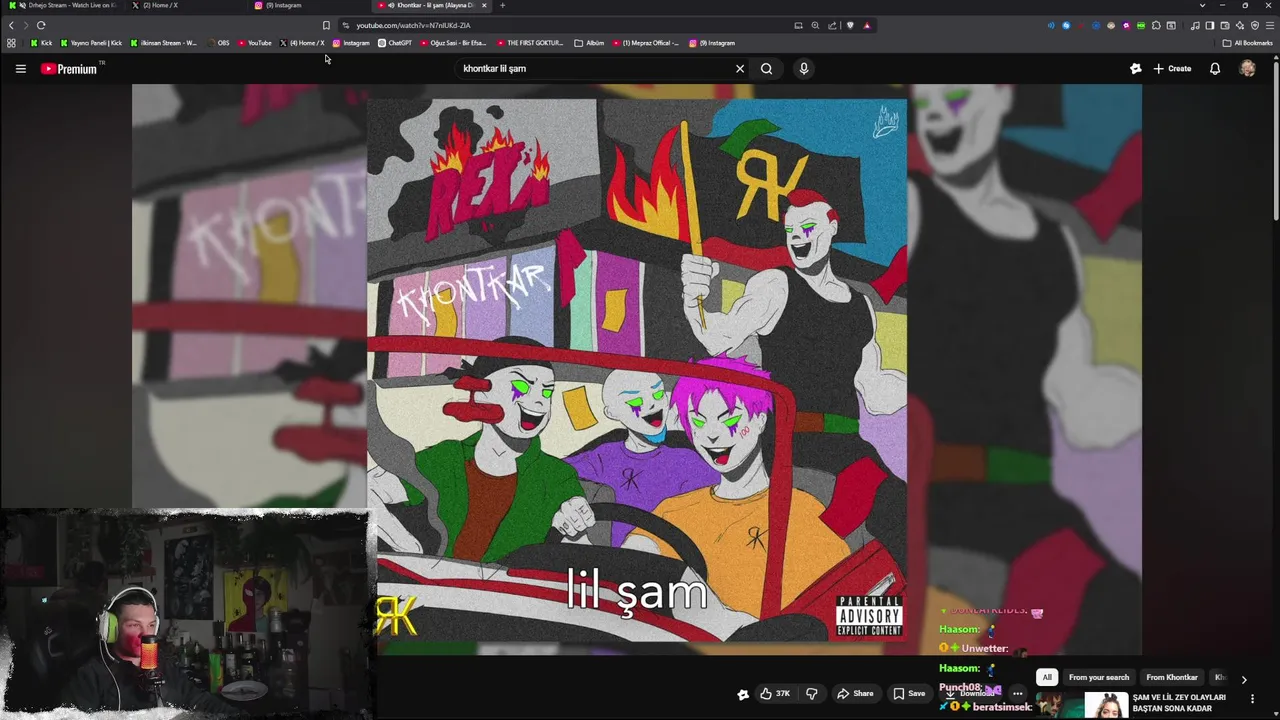Click the sparkle Ask icon left of Like
Image resolution: width=1280 pixels, height=720 pixels.
[743, 694]
